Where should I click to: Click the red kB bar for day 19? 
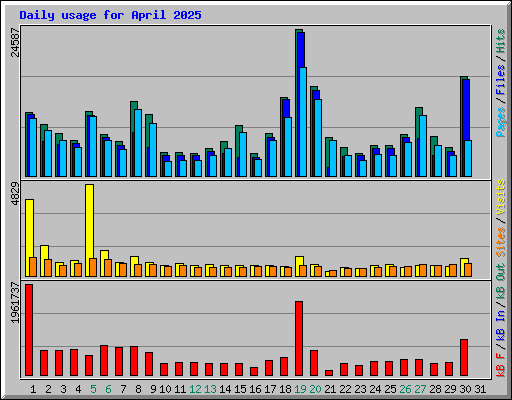coord(299,339)
